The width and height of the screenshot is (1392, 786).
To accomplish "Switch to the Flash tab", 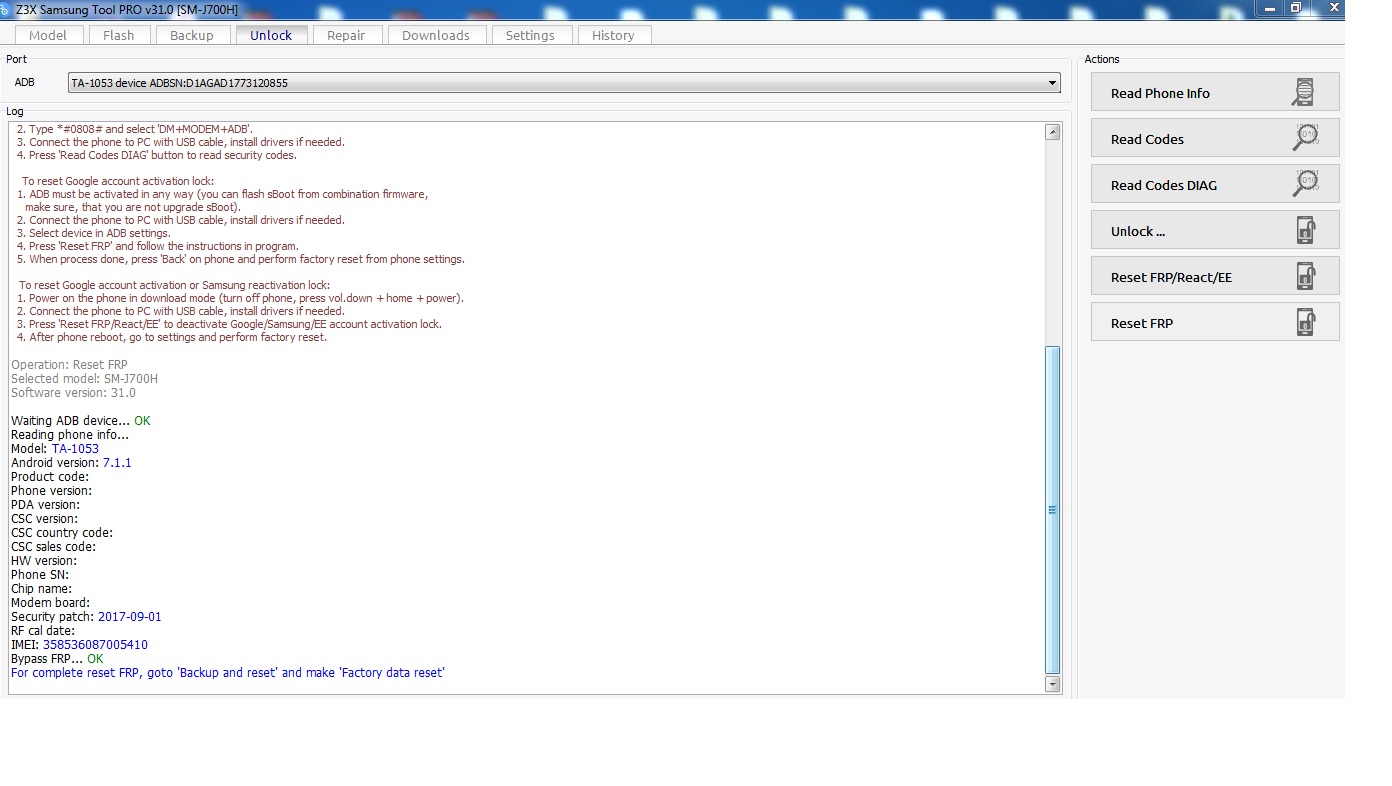I will (118, 35).
